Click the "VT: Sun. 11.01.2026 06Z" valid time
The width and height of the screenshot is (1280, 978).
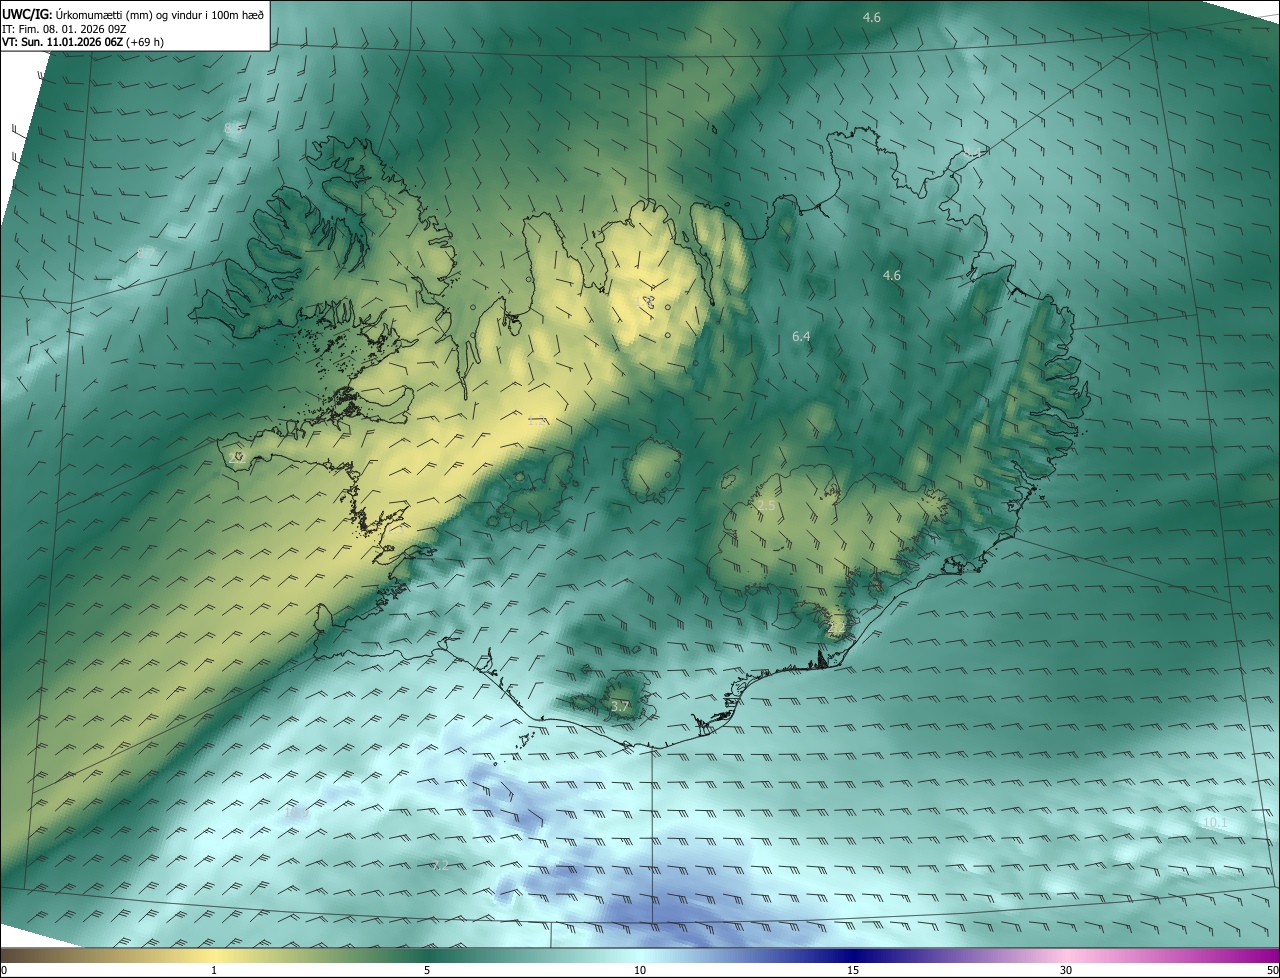tap(62, 43)
